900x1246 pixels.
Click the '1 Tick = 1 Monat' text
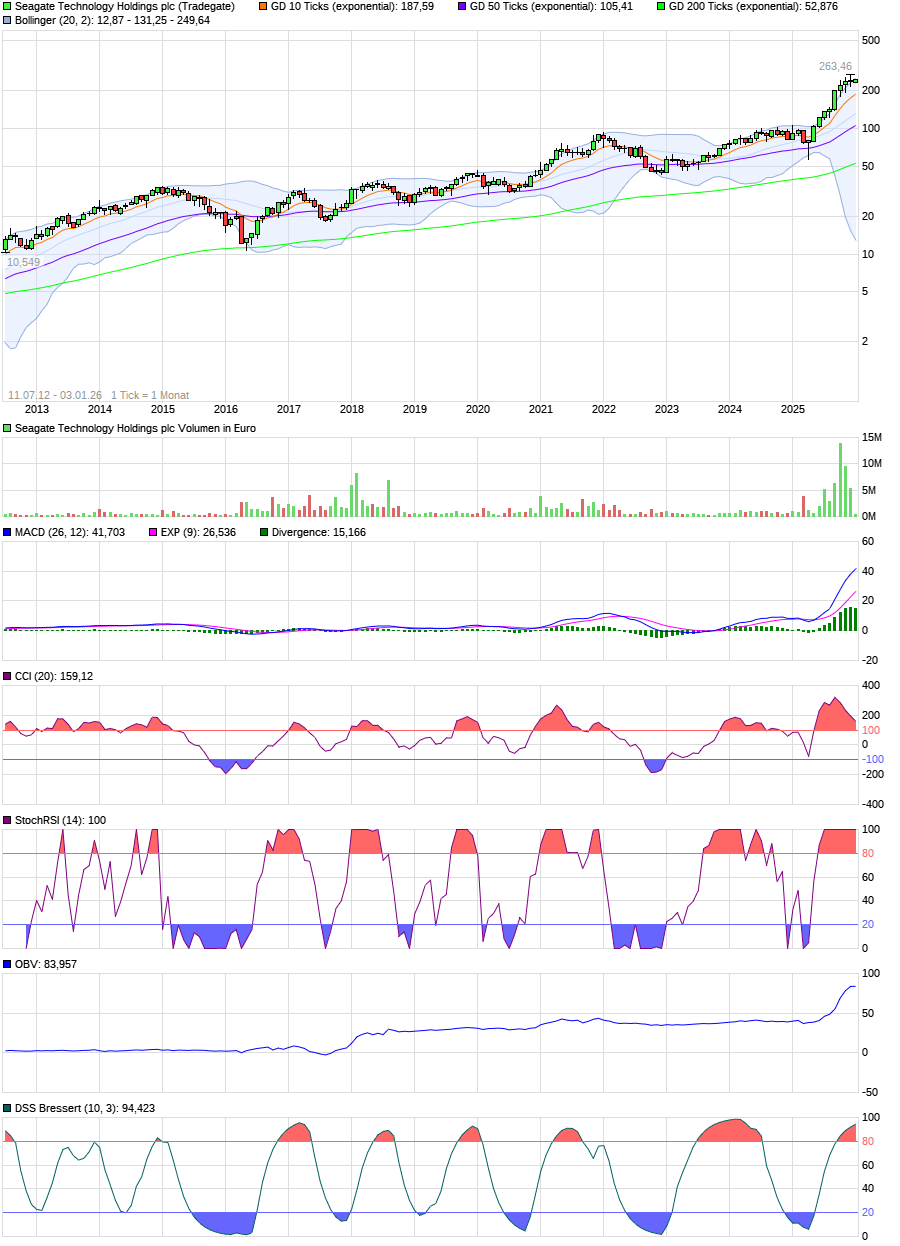150,395
